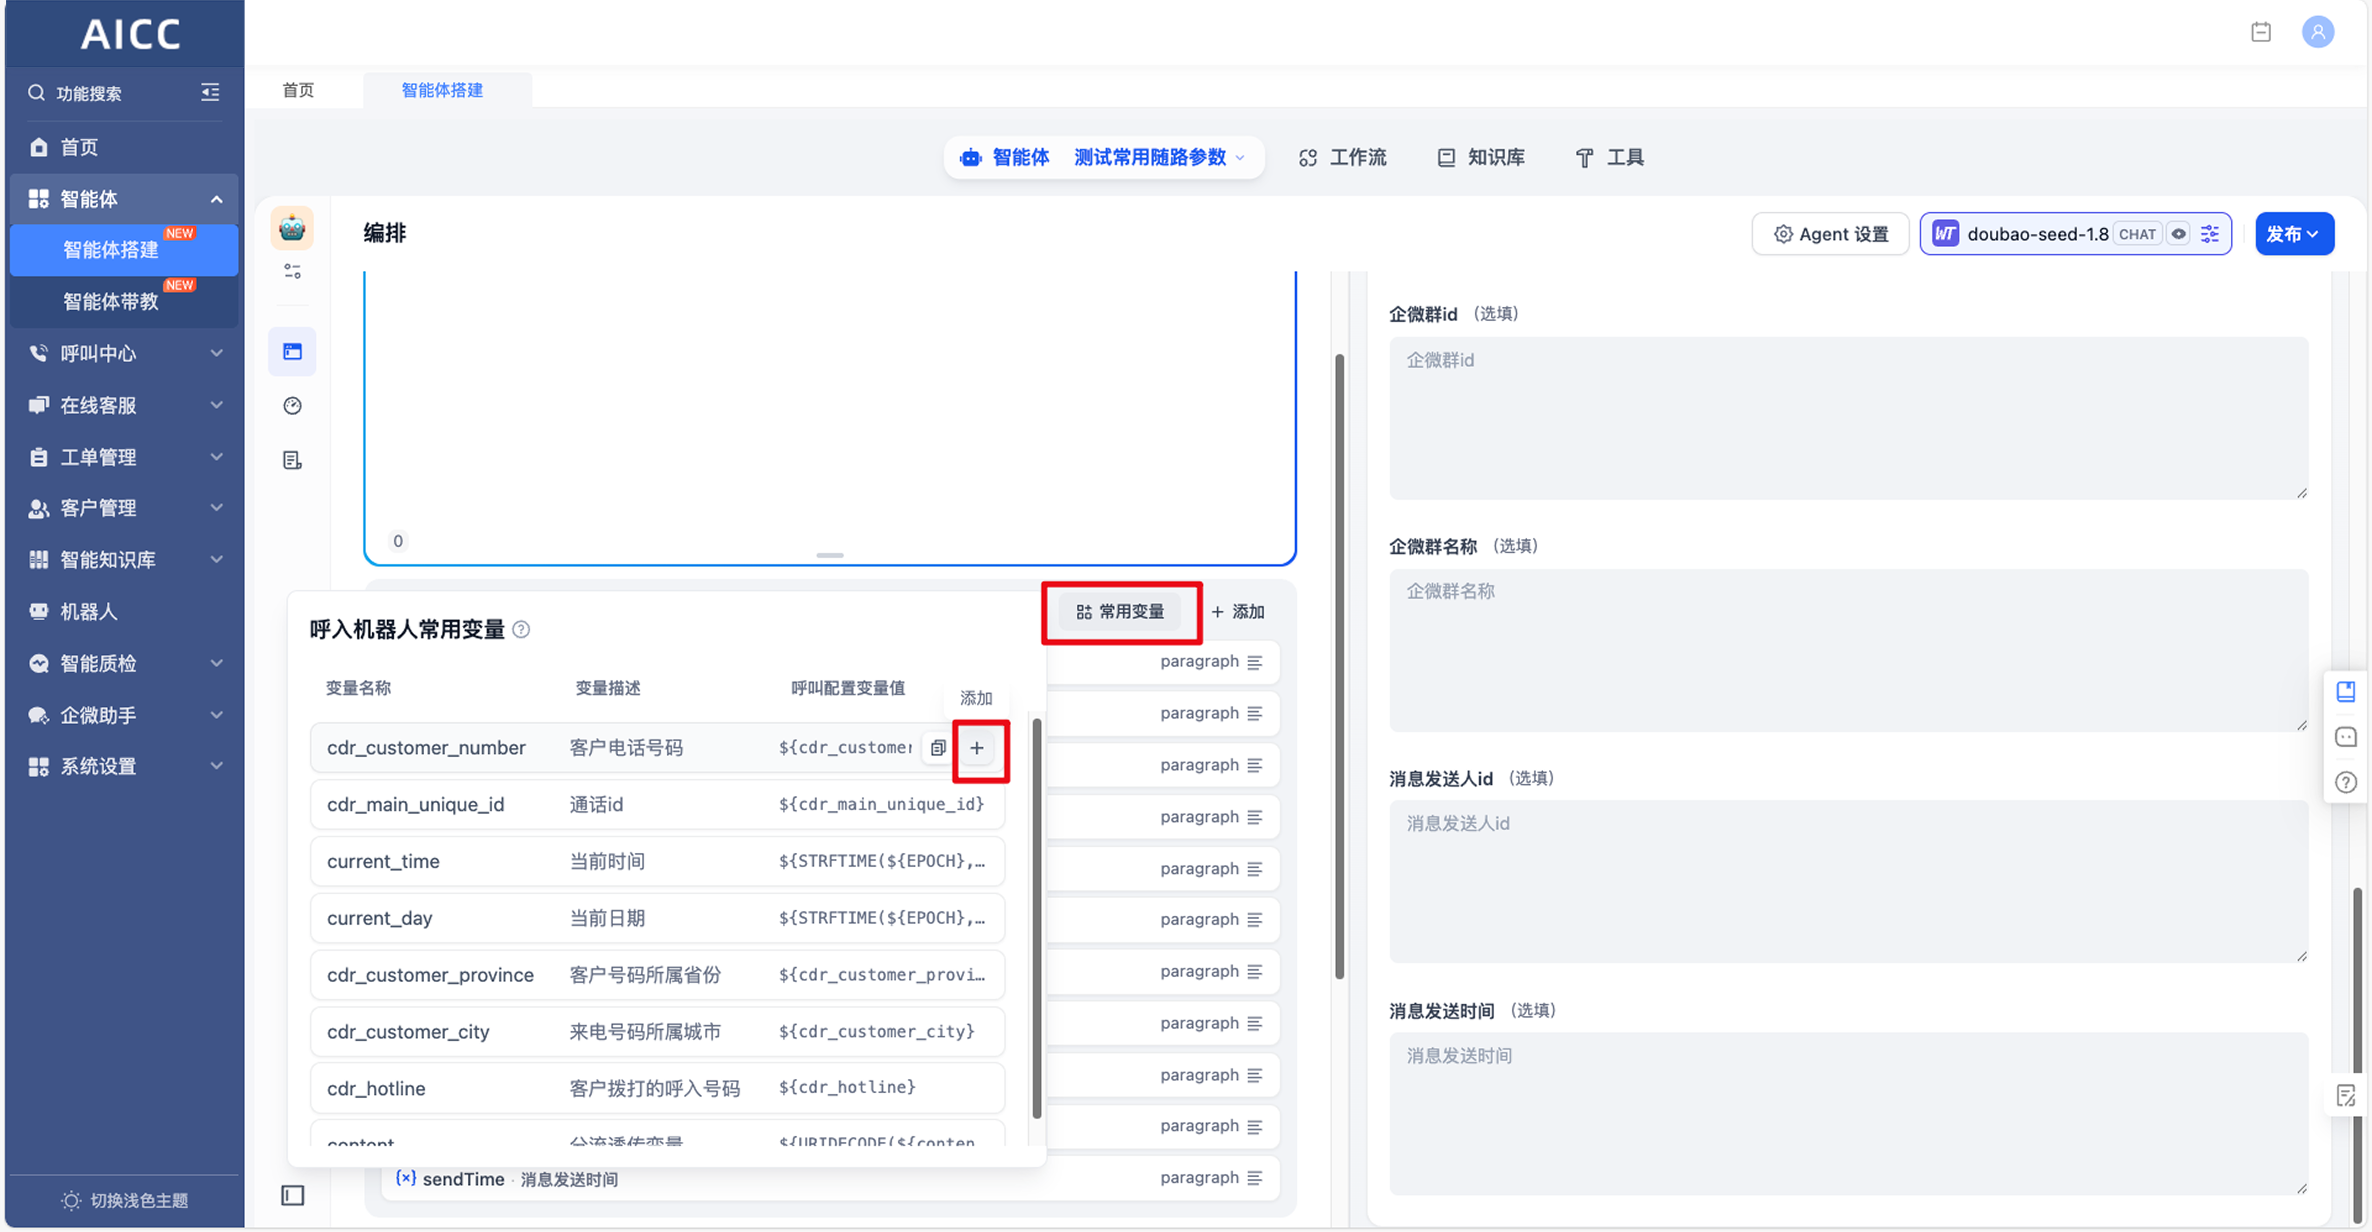Image resolution: width=2372 pixels, height=1232 pixels.
Task: Open the 工作流 menu item
Action: click(x=1343, y=157)
